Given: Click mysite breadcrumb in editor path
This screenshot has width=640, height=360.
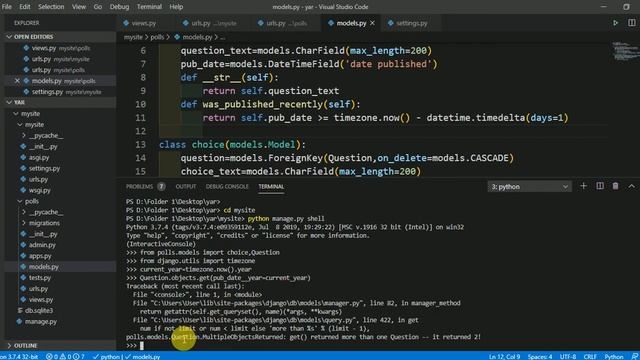Looking at the screenshot, I should [133, 37].
